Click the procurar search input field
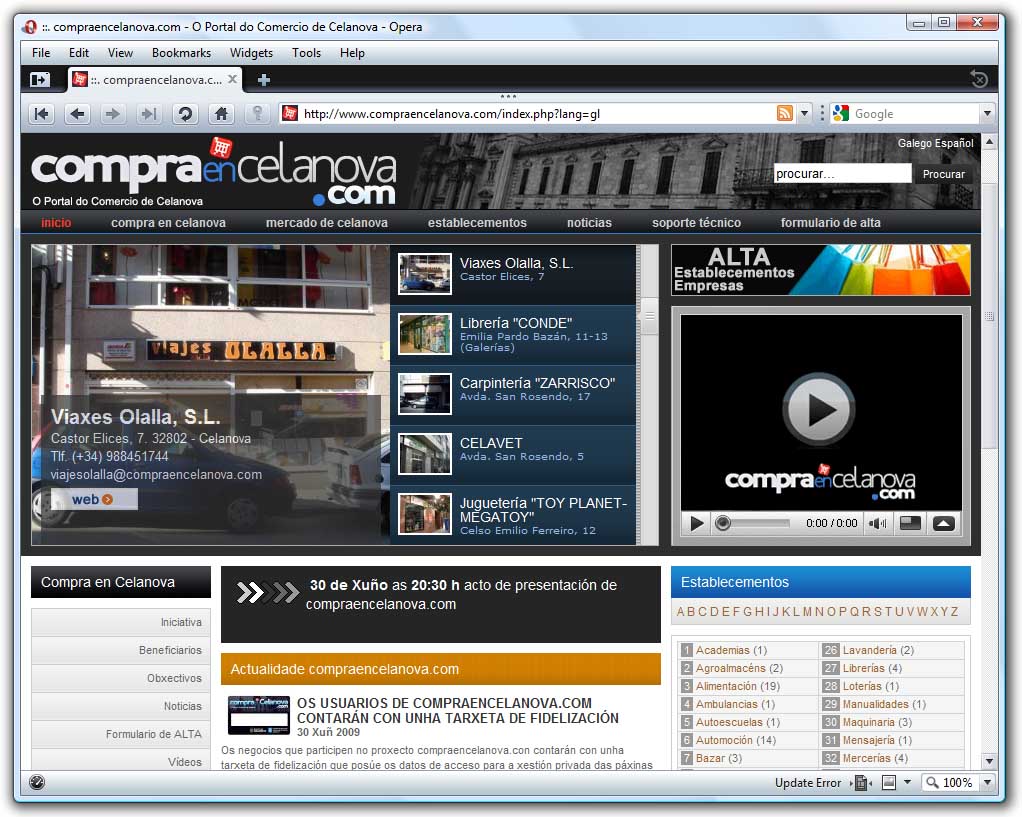1022x817 pixels. [842, 173]
